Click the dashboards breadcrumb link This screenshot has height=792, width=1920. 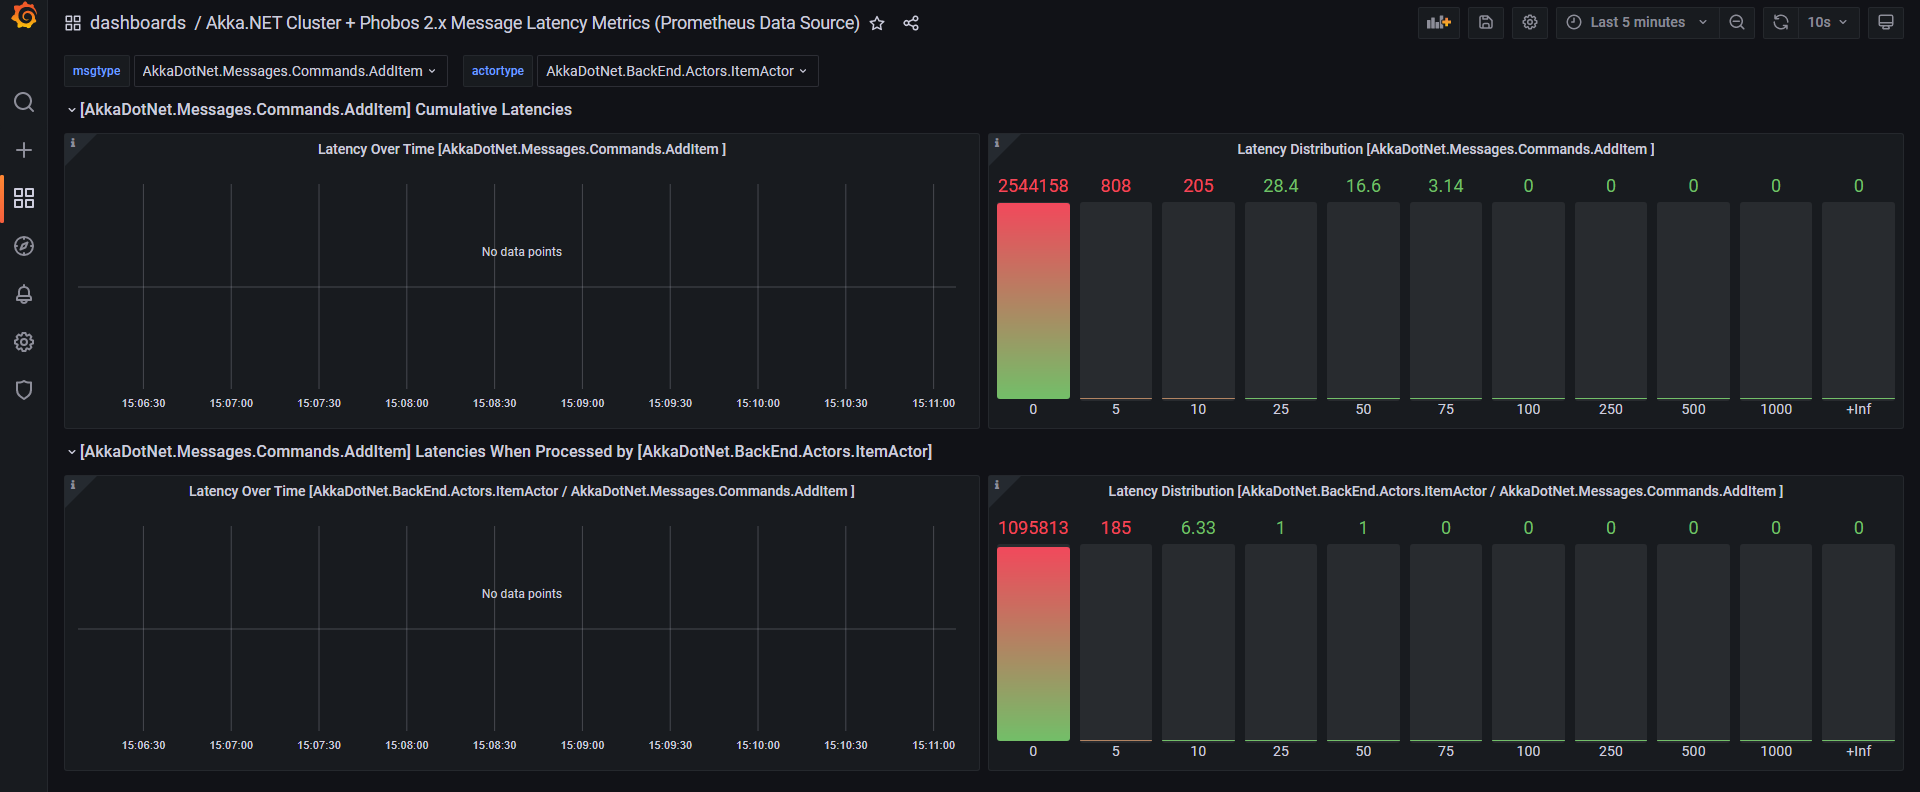pos(138,23)
